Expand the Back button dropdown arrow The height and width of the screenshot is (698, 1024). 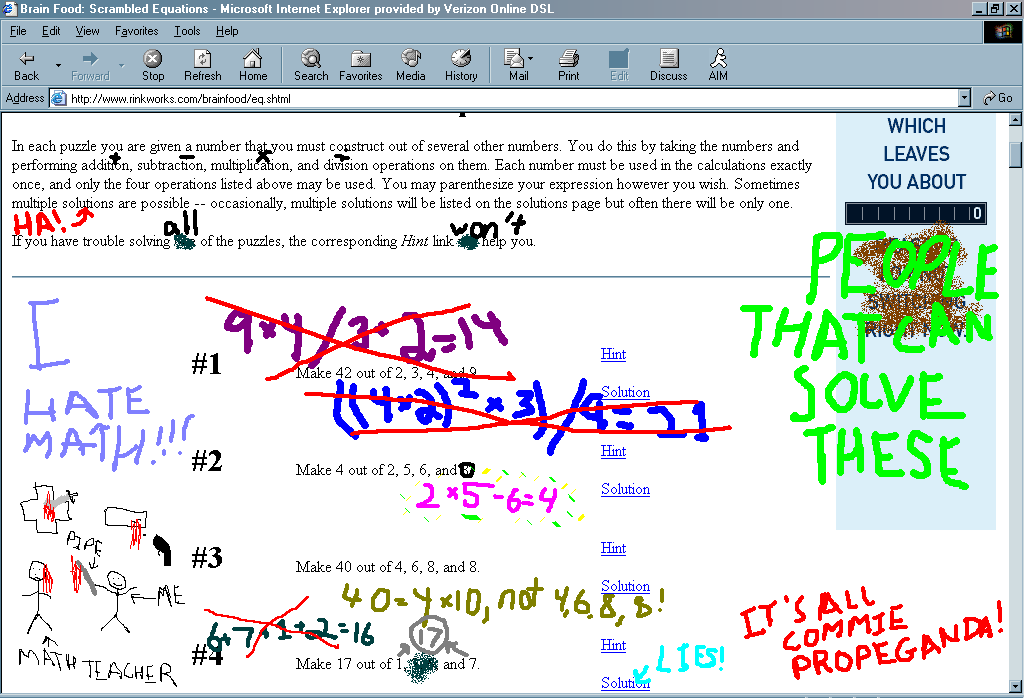(x=57, y=64)
